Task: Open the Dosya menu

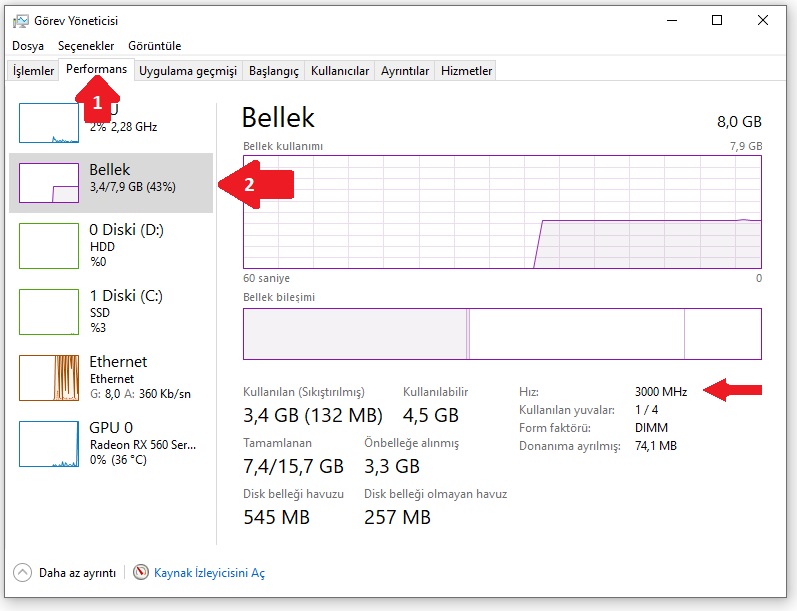Action: (x=28, y=46)
